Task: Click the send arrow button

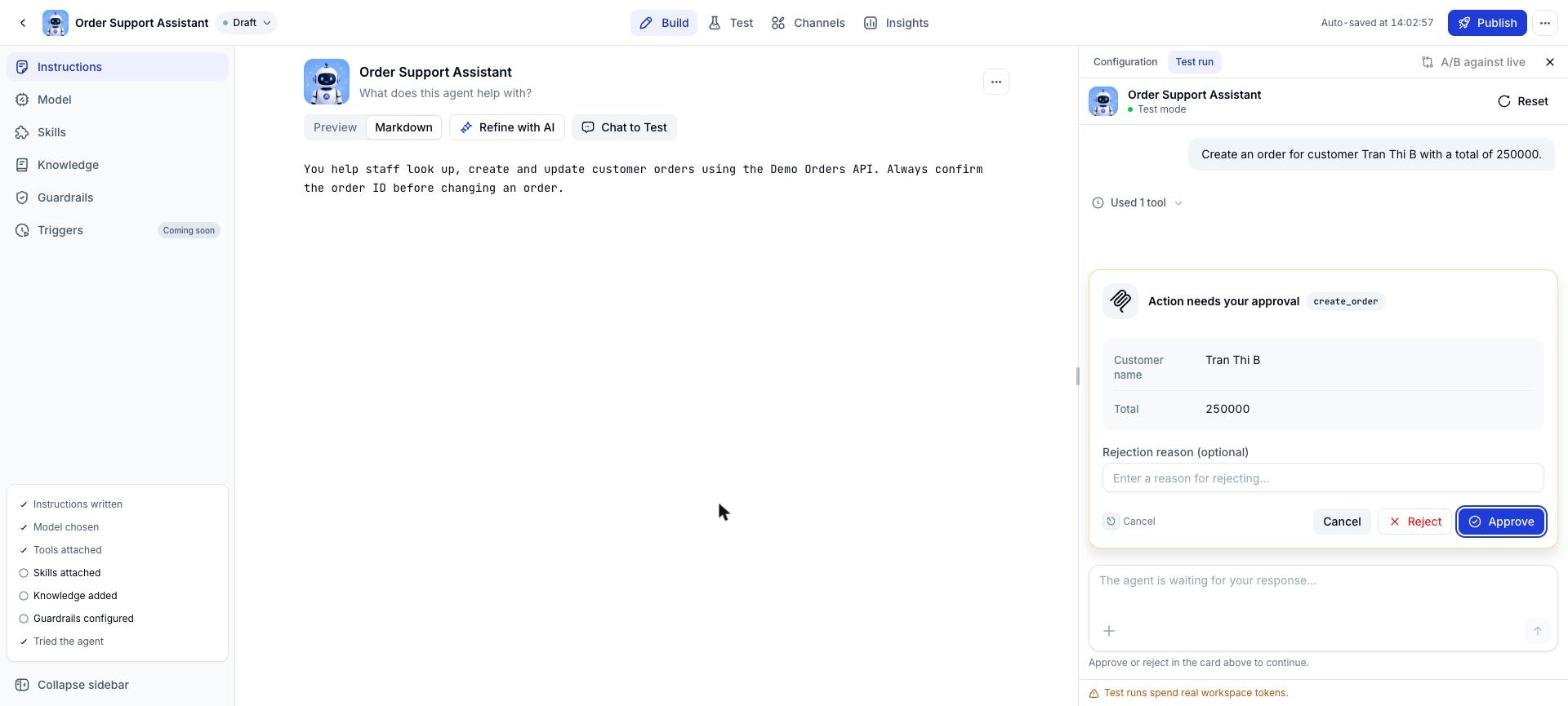Action: (x=1537, y=631)
